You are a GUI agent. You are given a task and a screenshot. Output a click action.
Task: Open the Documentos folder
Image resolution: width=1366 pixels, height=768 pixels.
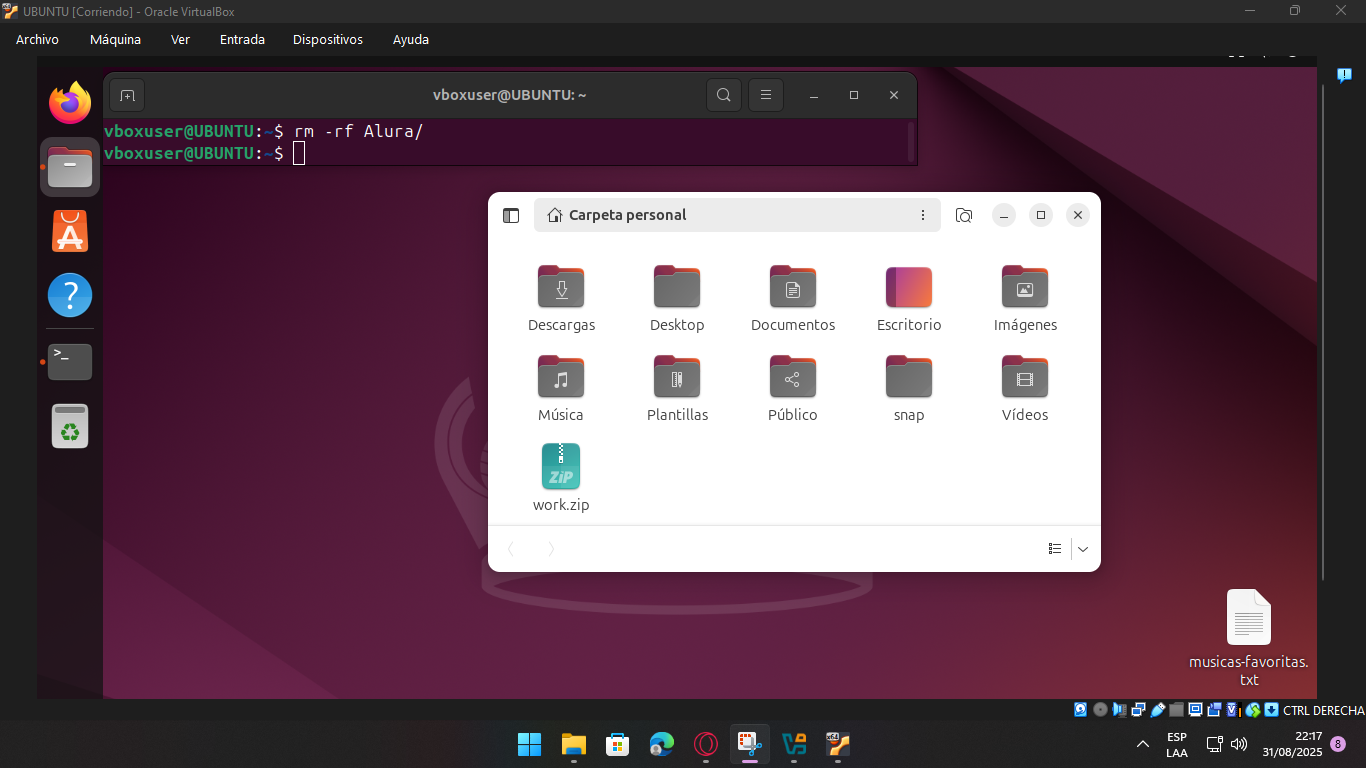(793, 299)
